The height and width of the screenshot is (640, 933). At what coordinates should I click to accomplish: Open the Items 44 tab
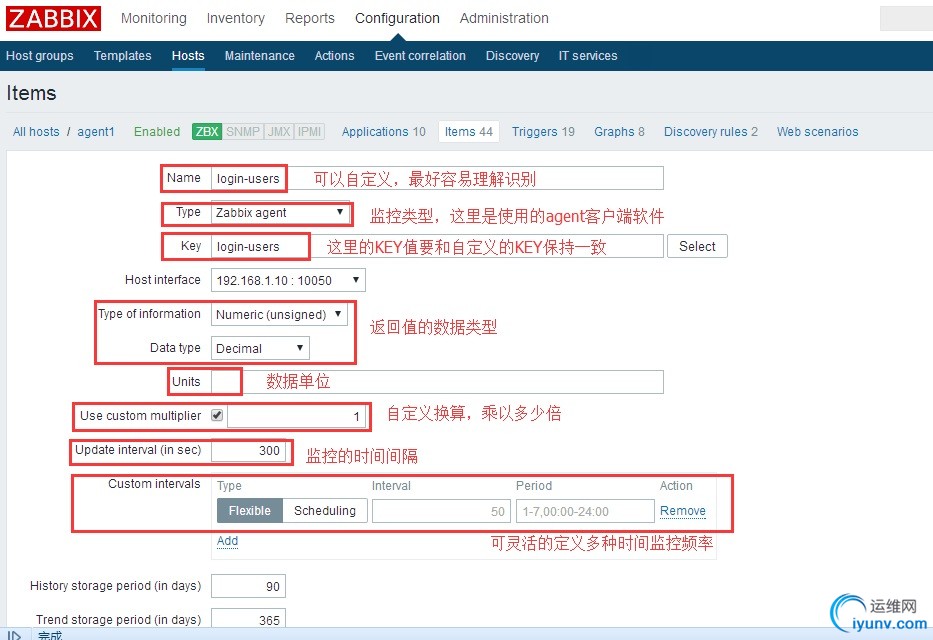(x=469, y=131)
